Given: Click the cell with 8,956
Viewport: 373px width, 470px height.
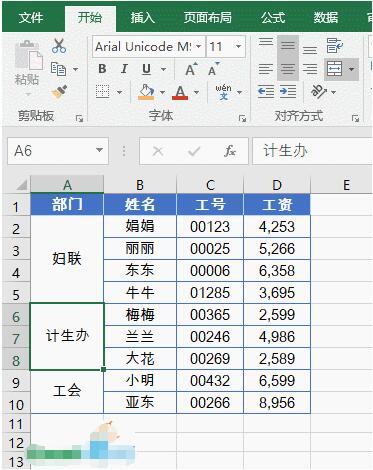Looking at the screenshot, I should [277, 402].
